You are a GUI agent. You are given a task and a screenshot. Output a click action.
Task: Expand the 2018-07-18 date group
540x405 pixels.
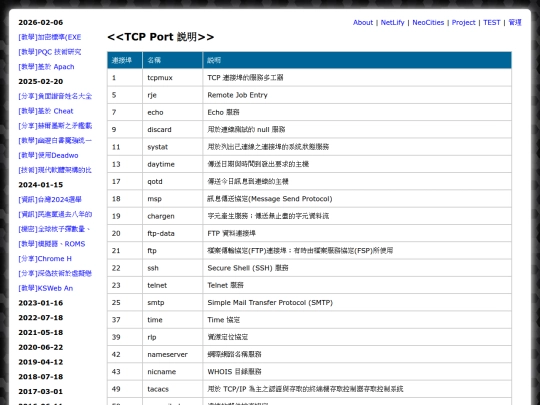click(x=41, y=377)
